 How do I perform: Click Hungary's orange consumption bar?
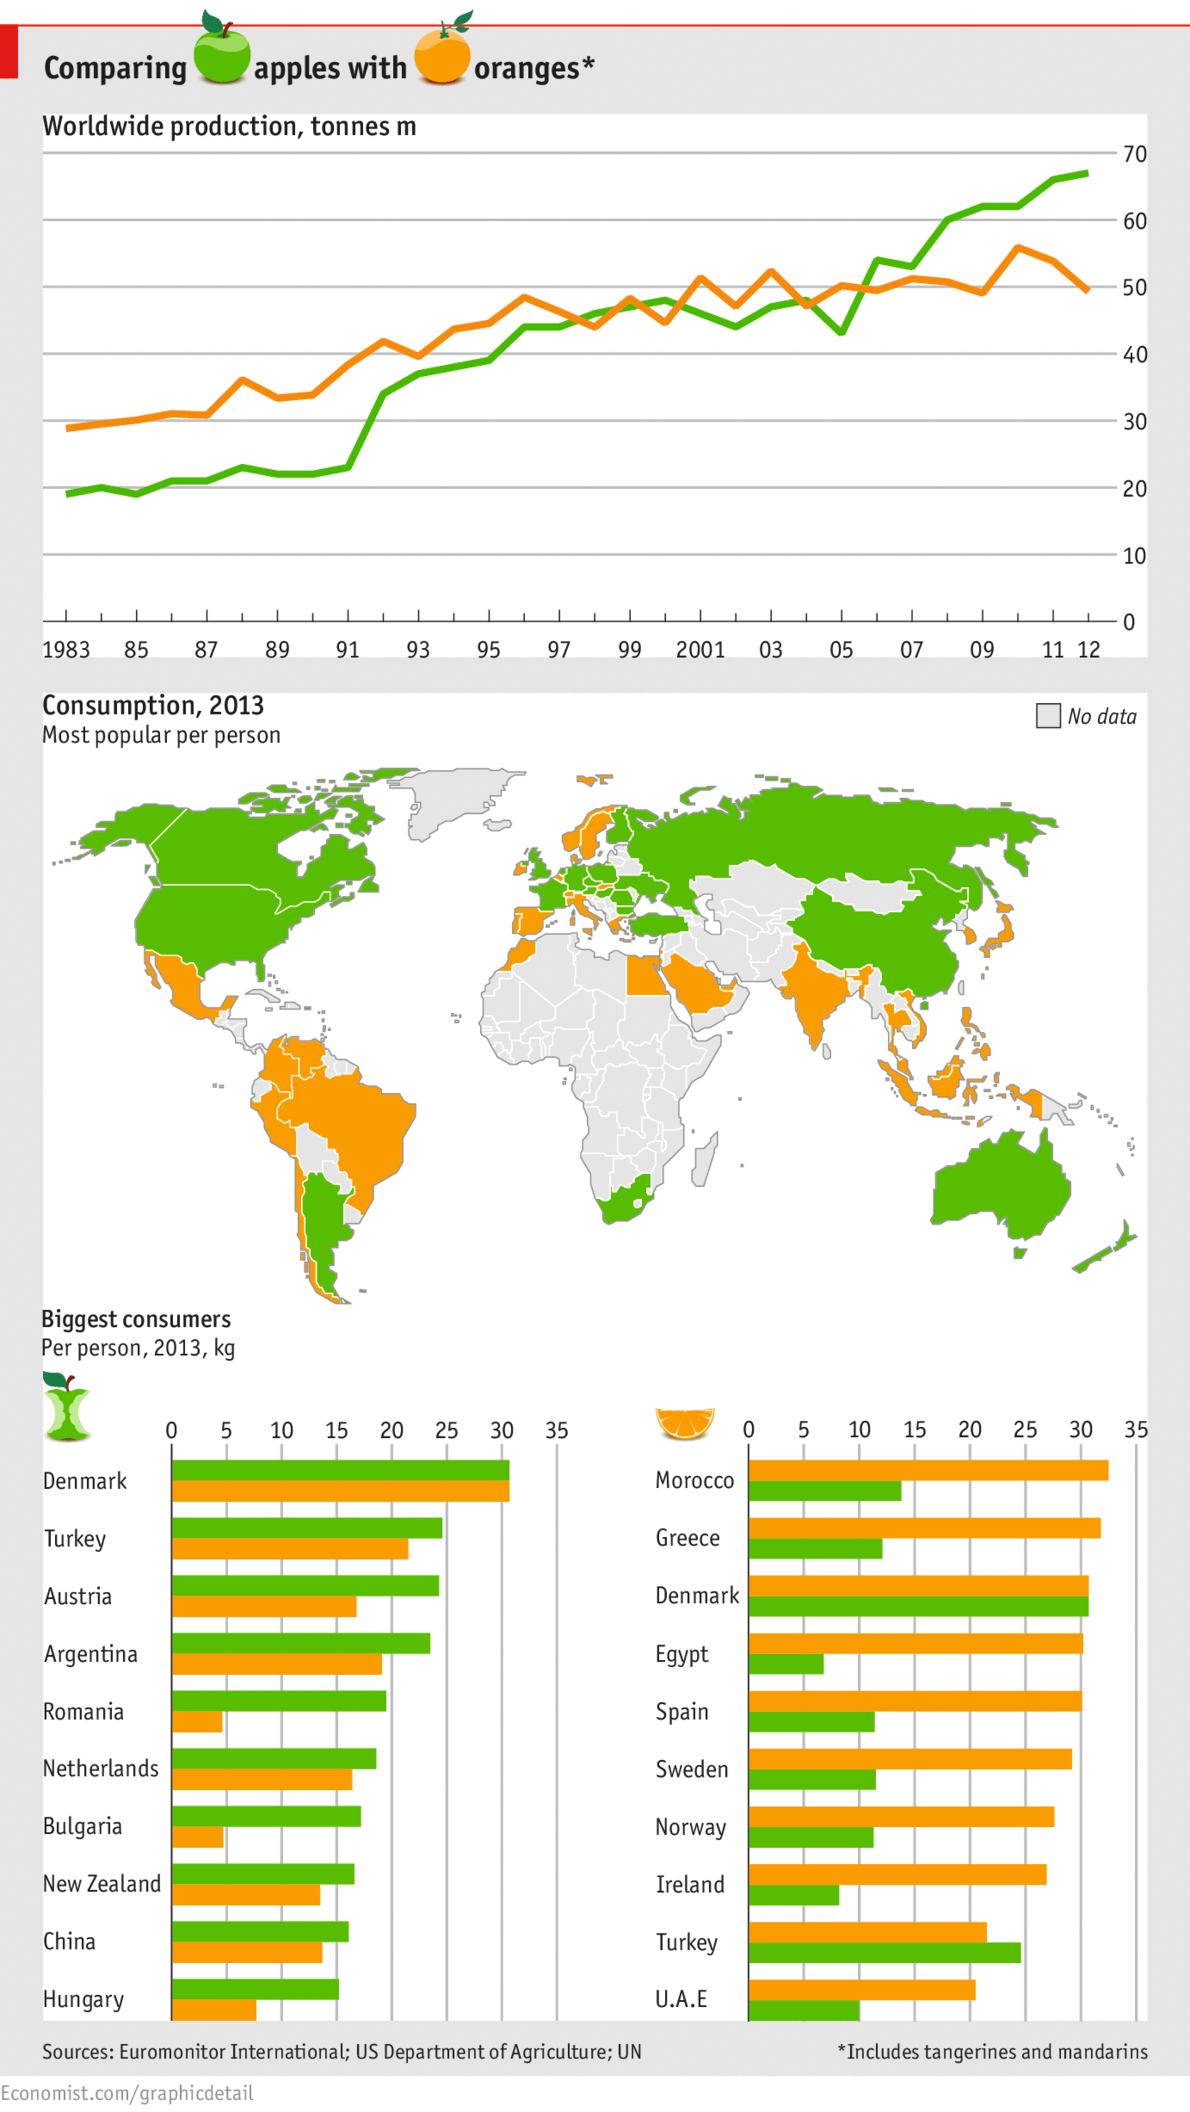click(x=214, y=2010)
